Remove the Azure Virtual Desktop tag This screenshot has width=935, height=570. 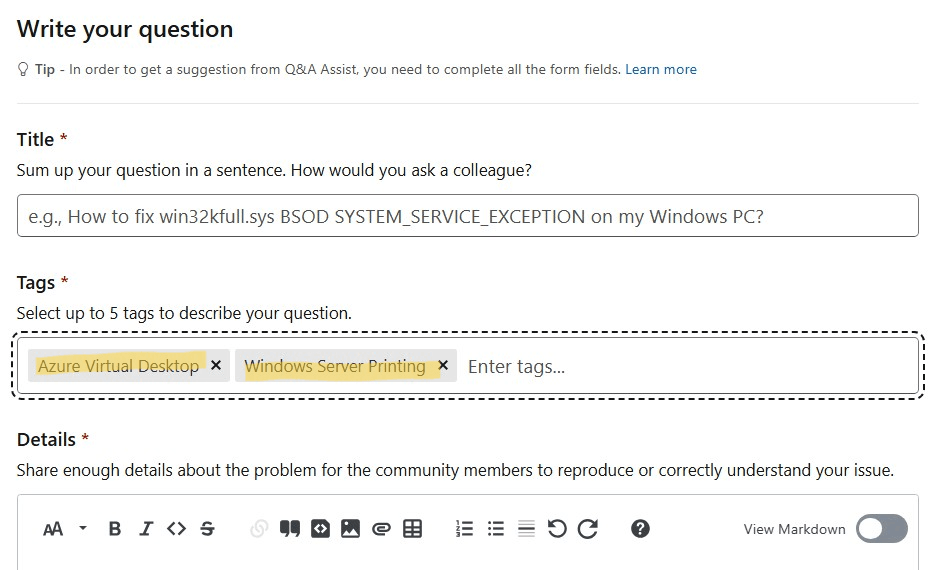pos(216,365)
